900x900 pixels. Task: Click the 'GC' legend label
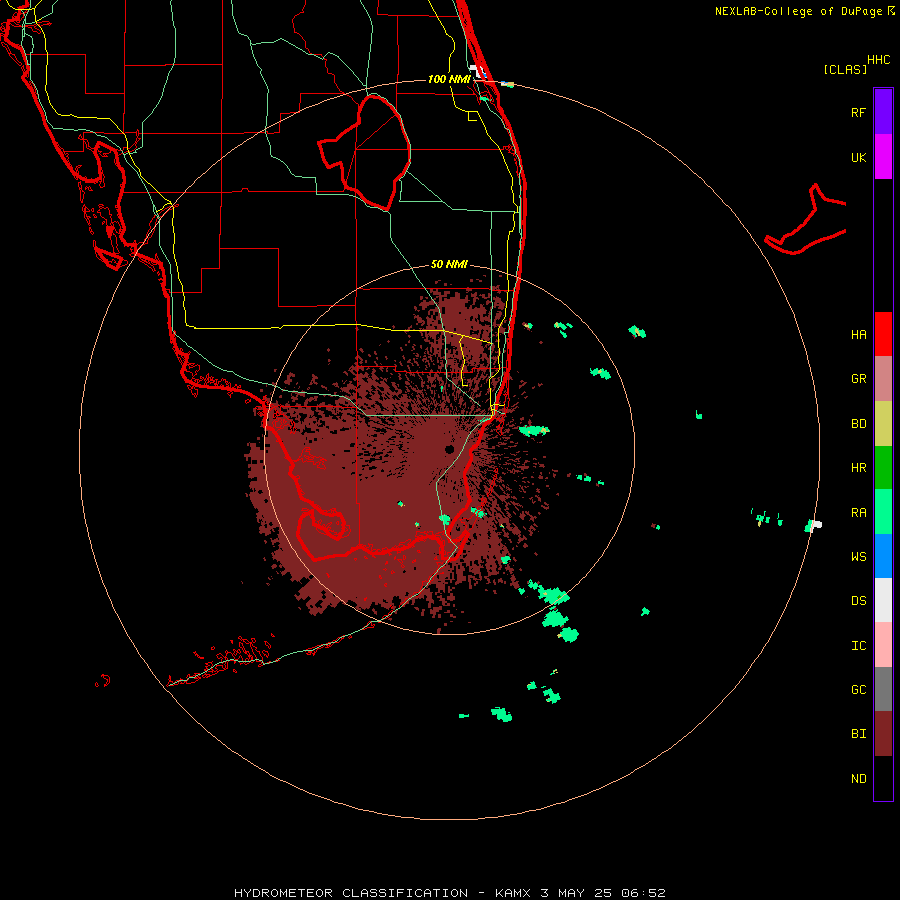pos(858,690)
